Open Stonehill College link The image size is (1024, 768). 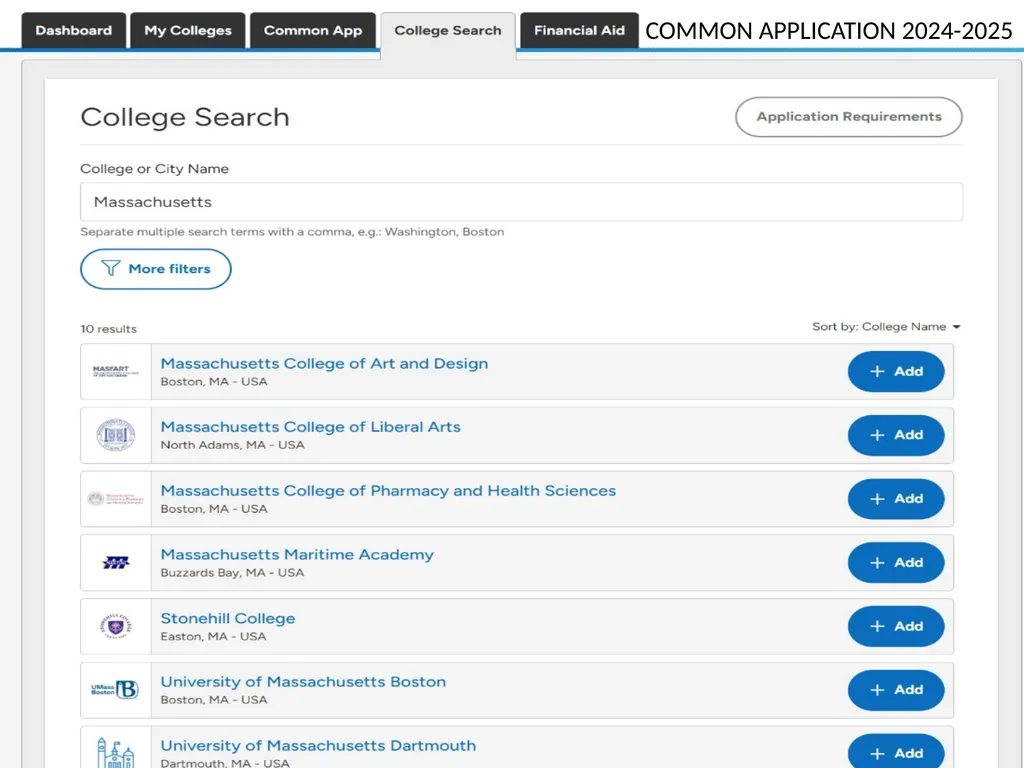coord(228,618)
